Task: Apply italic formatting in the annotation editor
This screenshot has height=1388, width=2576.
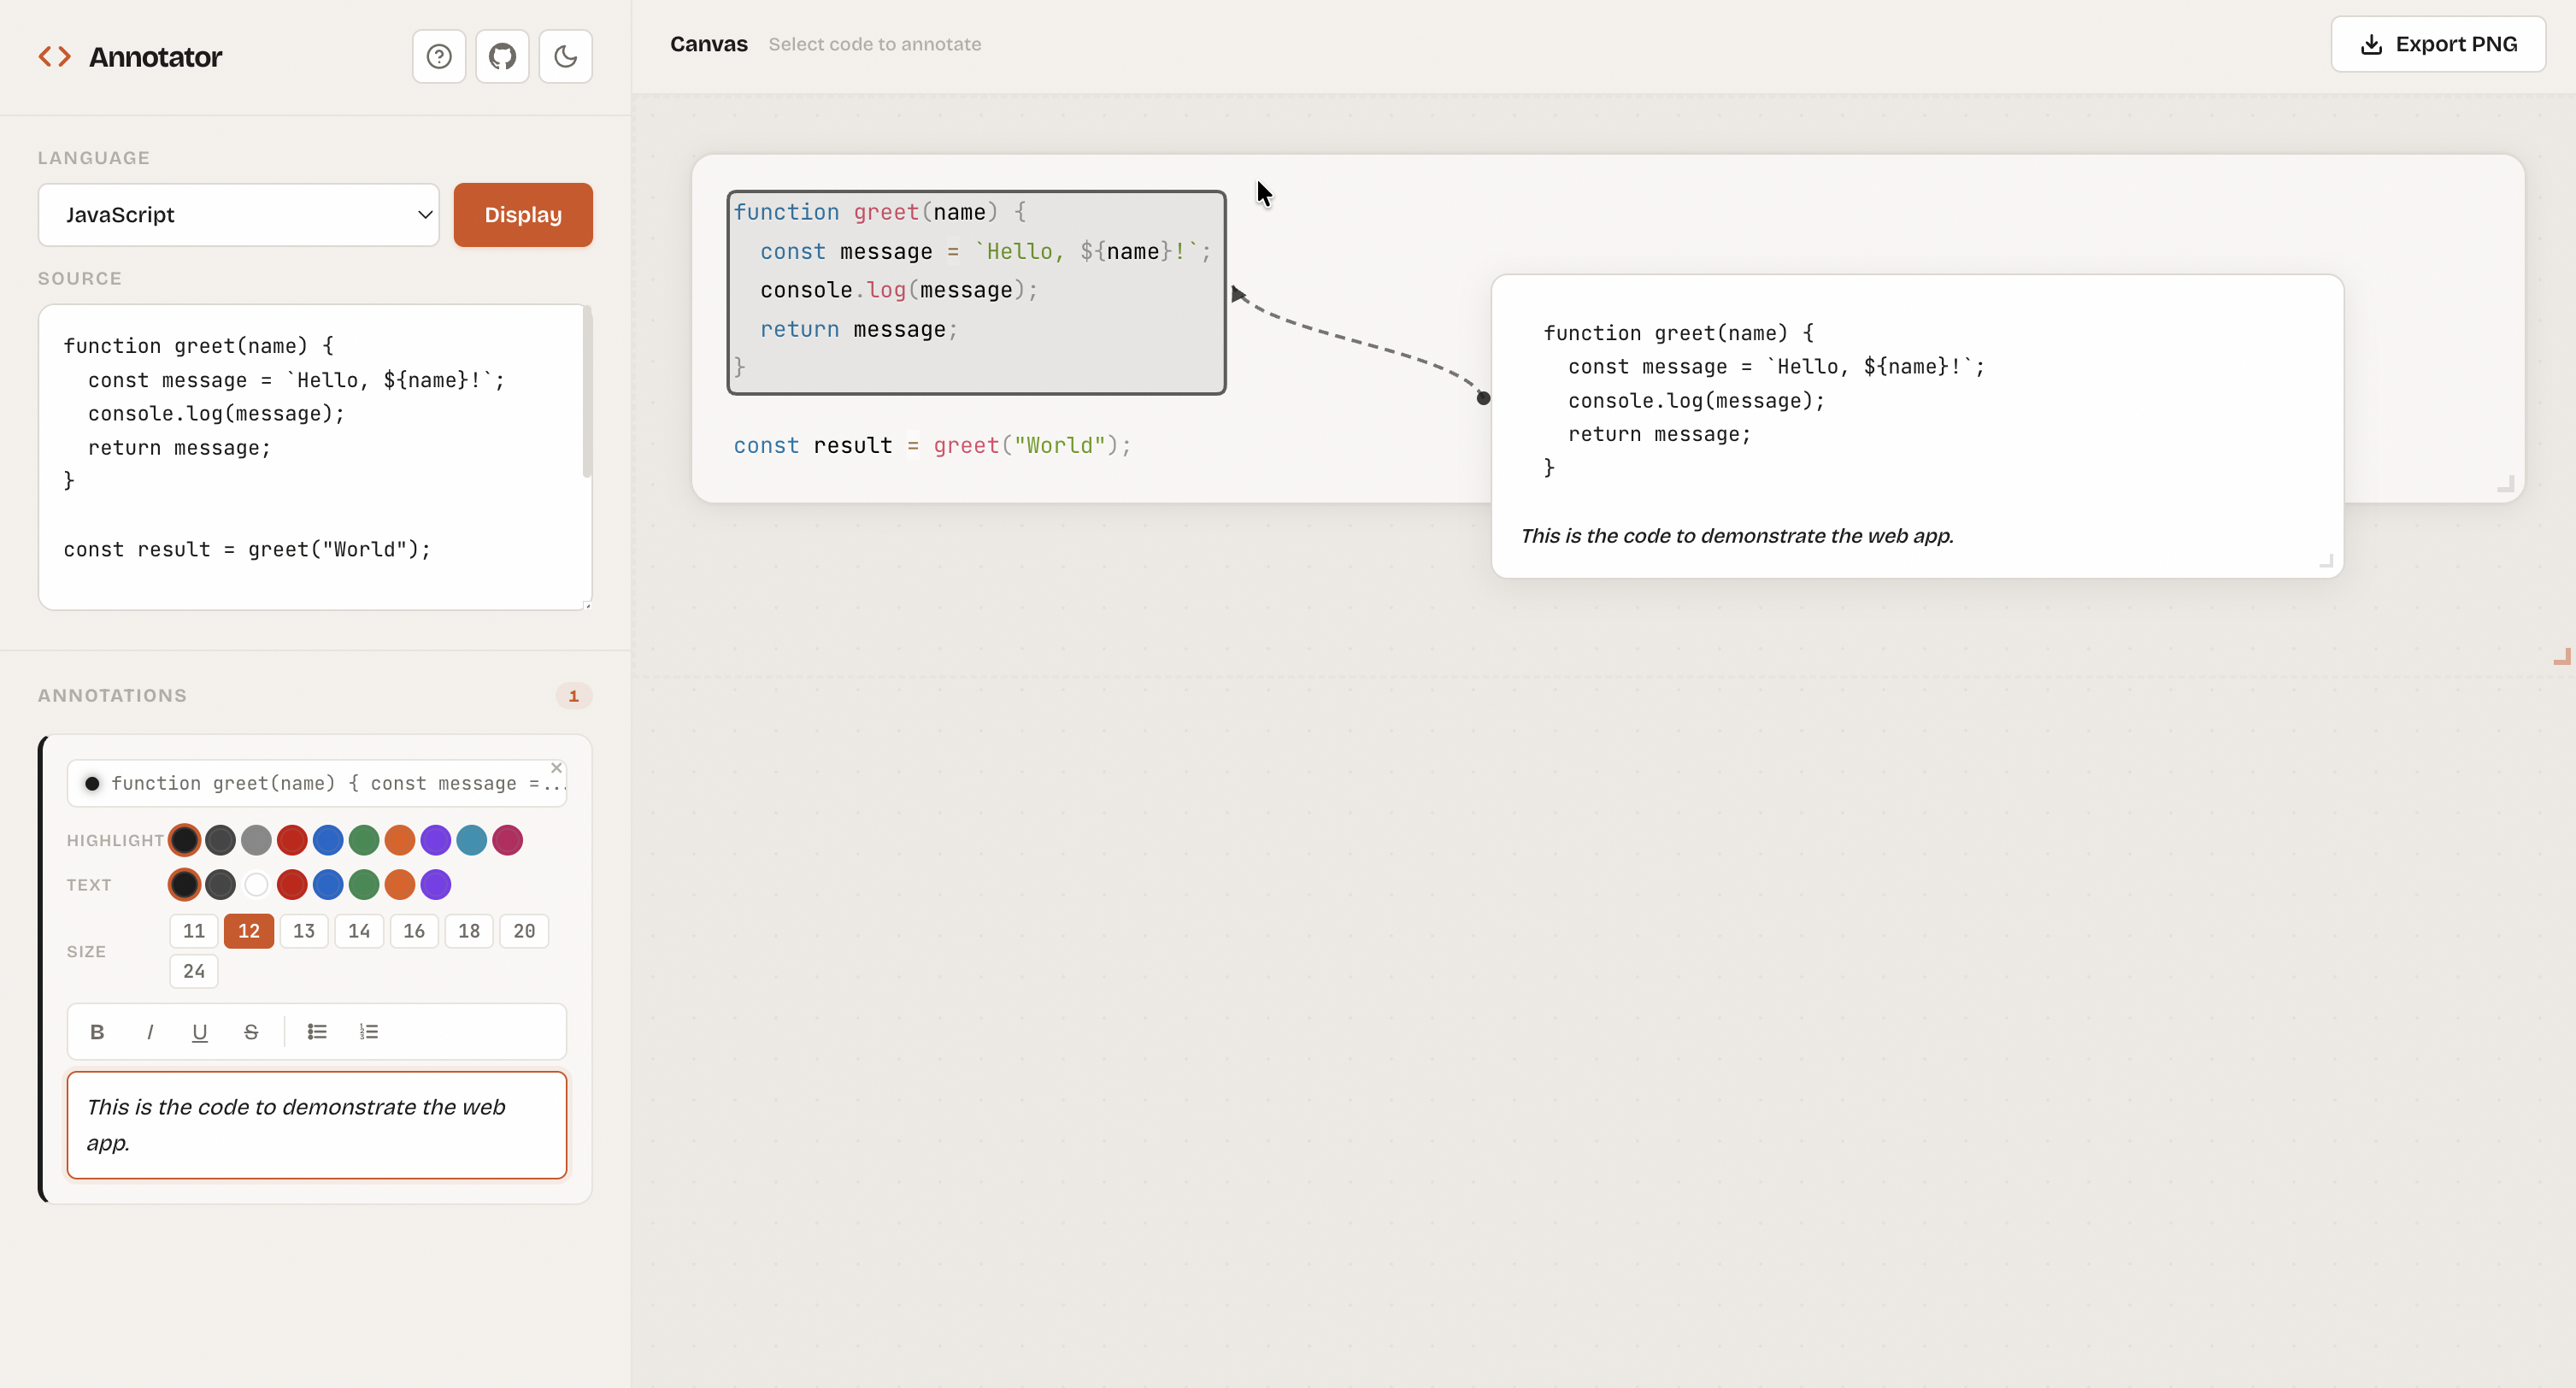Action: 149,1031
